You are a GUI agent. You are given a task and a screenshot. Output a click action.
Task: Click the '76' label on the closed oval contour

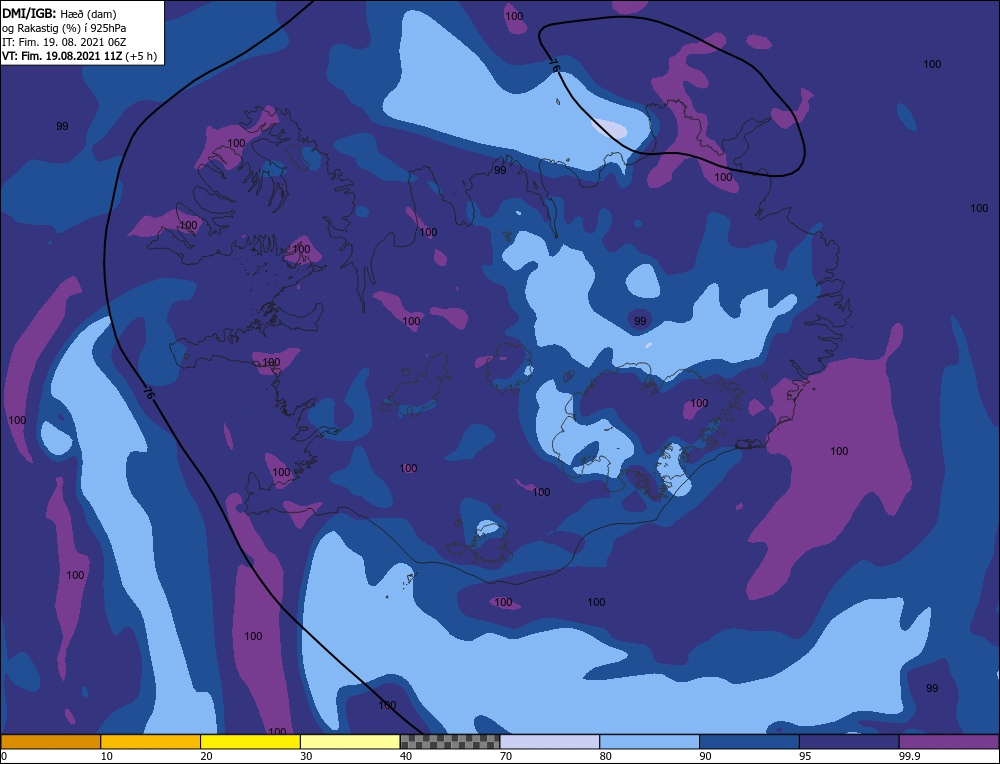pos(554,67)
